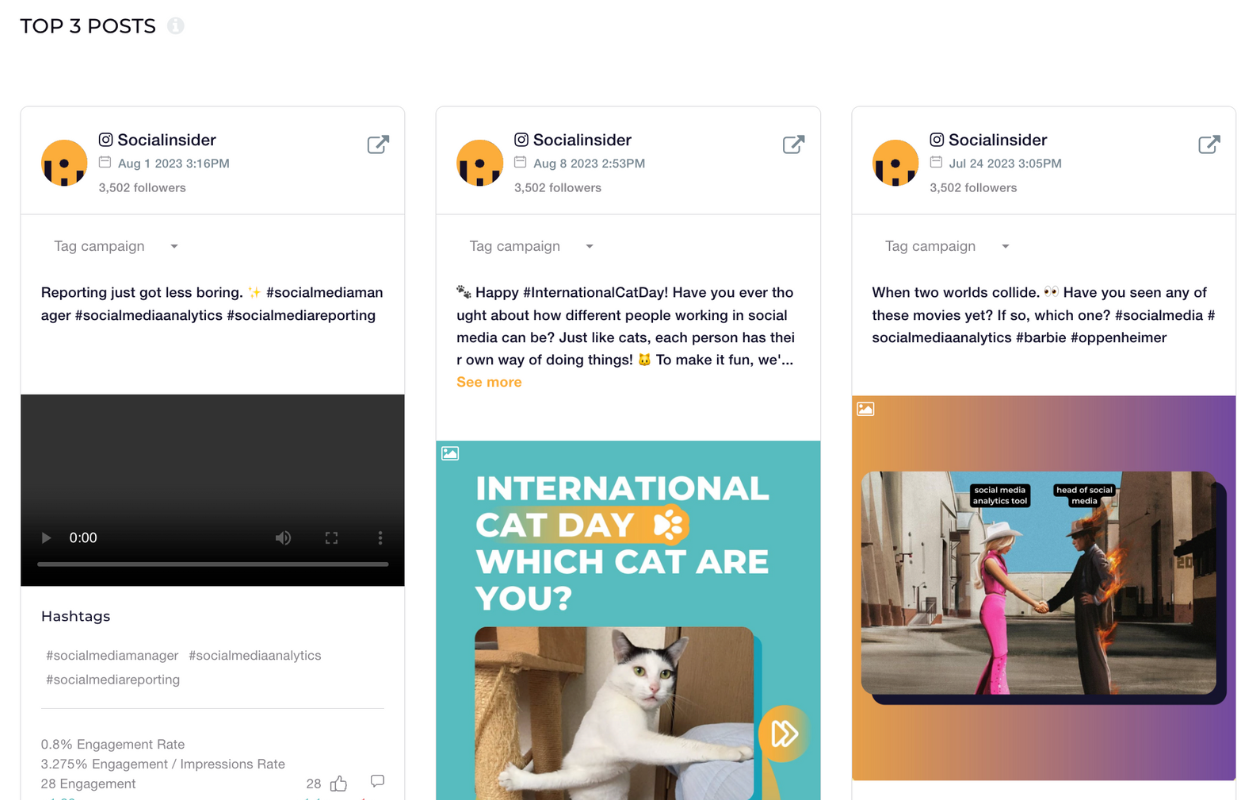Screen dimensions: 1260x800
Task: Click the 3.275% Engagement / Impressions Rate stat
Action: point(163,765)
